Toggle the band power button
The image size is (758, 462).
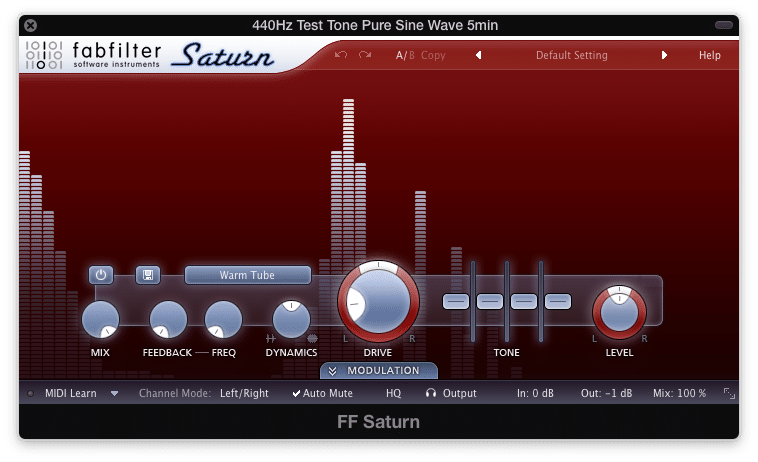click(101, 275)
